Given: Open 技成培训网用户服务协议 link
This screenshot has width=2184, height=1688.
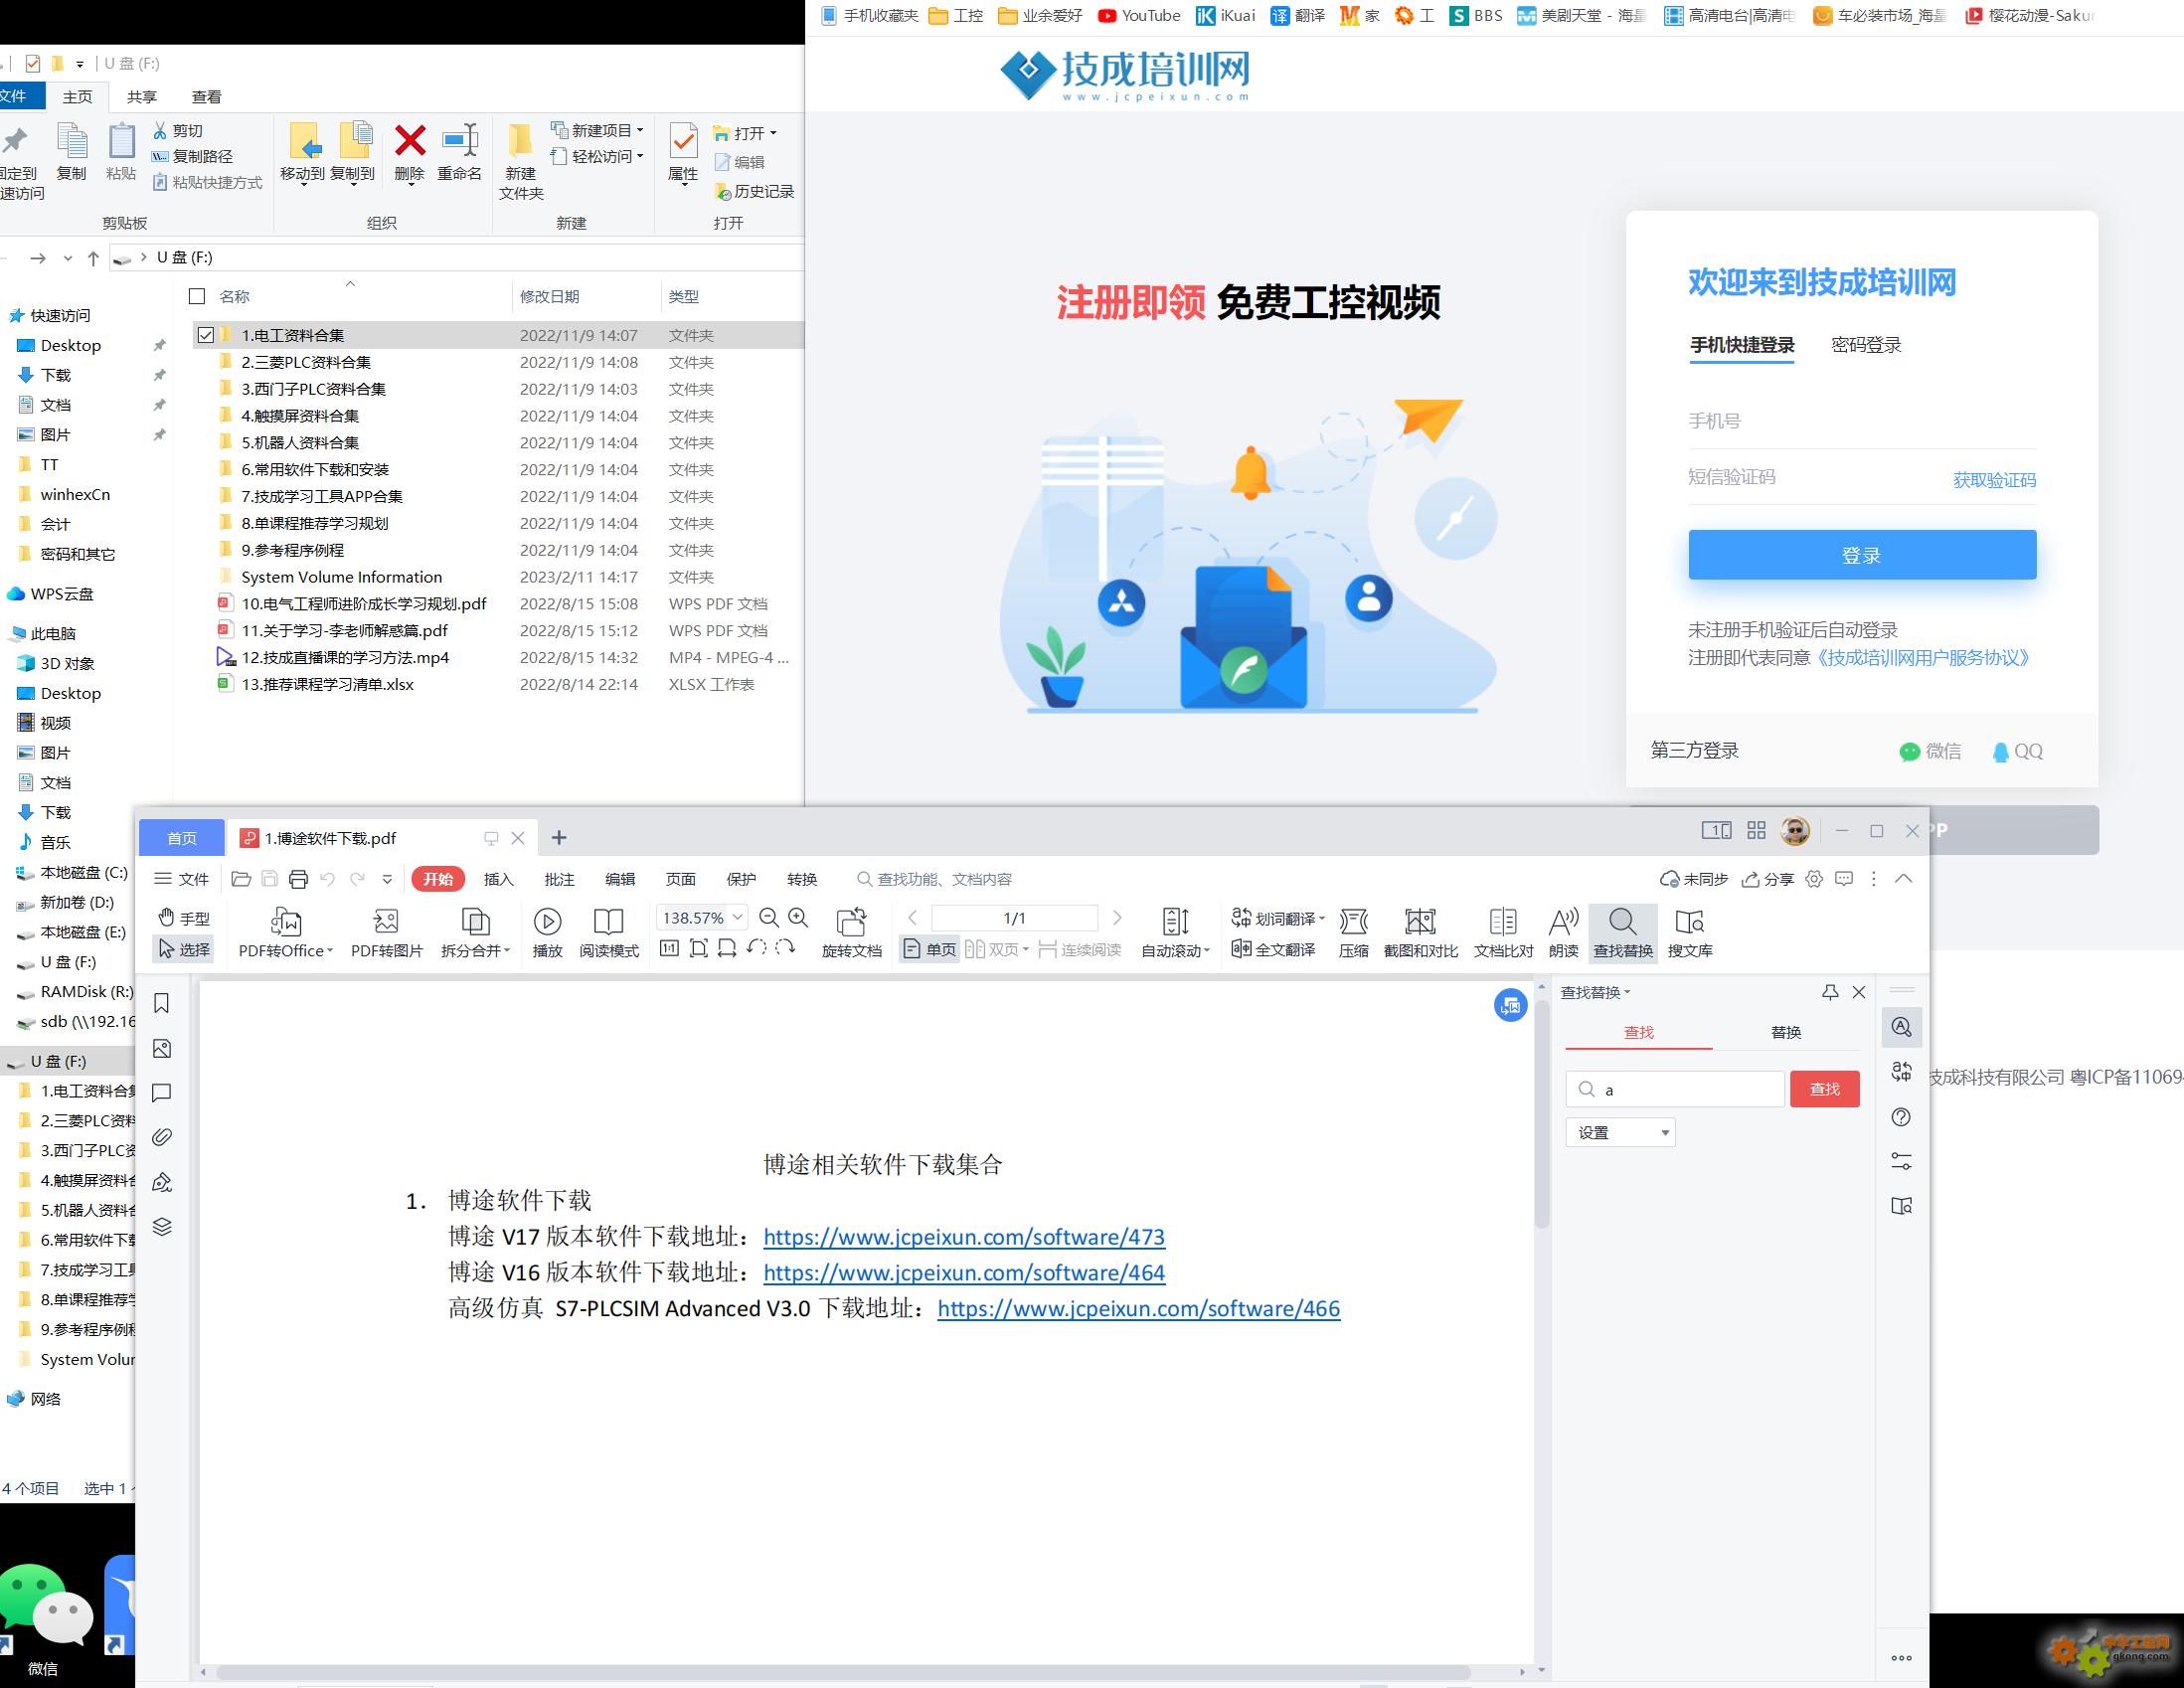Looking at the screenshot, I should coord(1922,658).
